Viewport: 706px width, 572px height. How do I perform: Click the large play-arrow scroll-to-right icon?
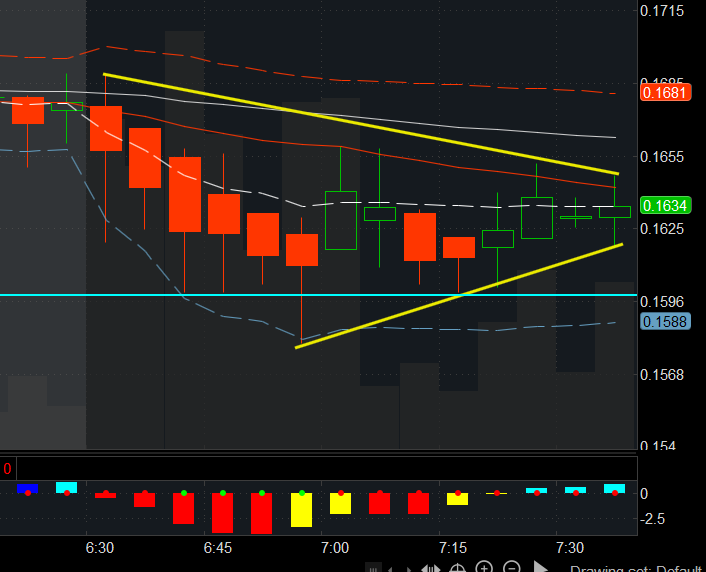[x=540, y=567]
